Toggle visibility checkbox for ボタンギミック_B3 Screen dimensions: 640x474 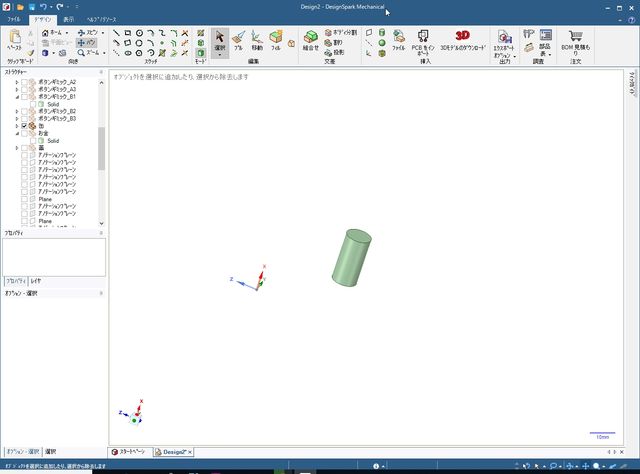pyautogui.click(x=24, y=119)
